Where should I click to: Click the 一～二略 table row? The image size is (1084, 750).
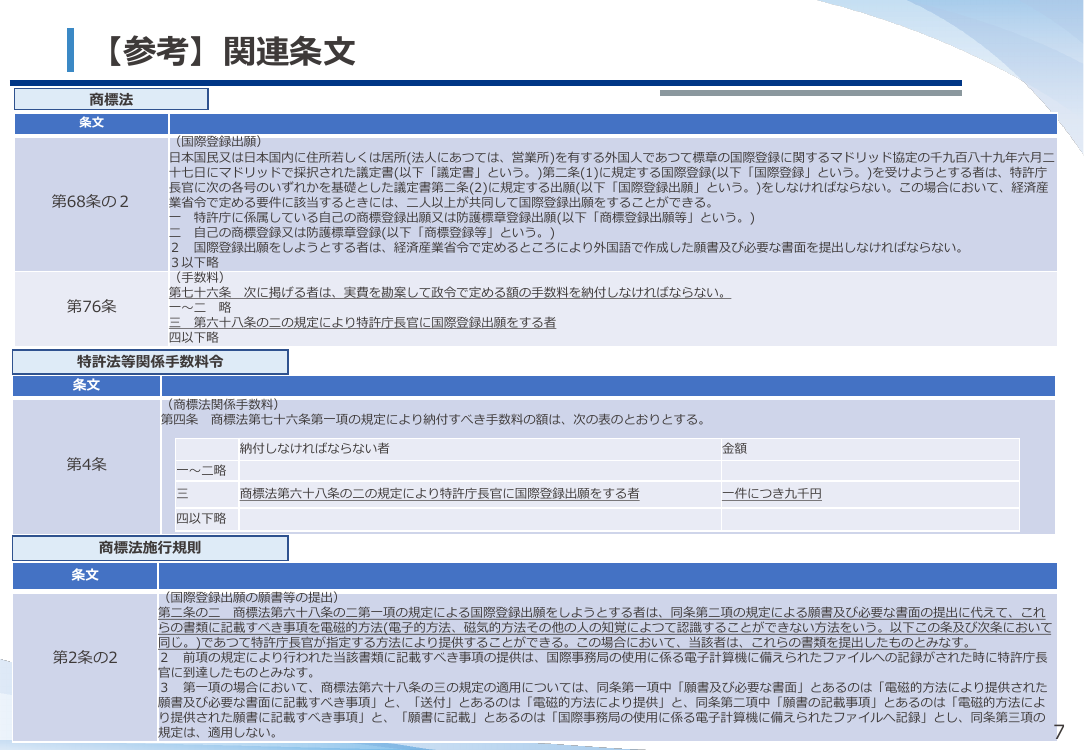pyautogui.click(x=597, y=471)
